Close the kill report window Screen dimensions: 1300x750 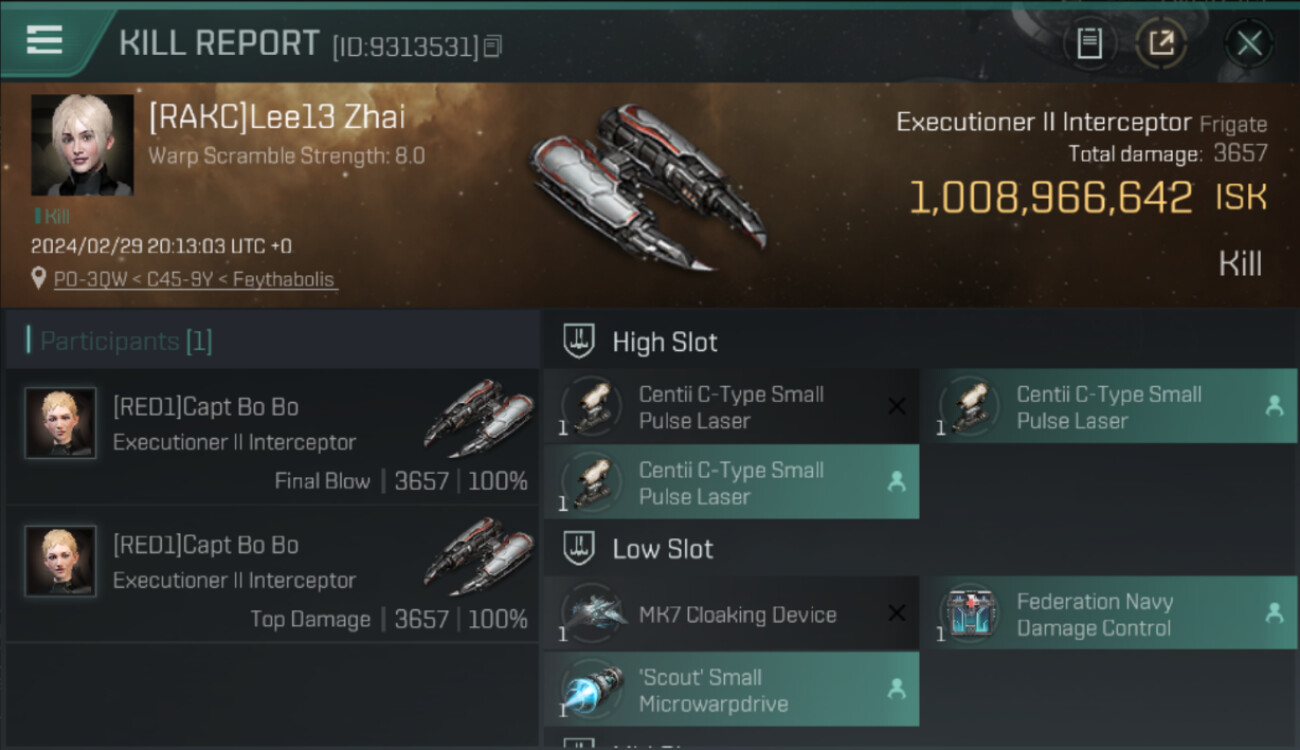click(1249, 43)
